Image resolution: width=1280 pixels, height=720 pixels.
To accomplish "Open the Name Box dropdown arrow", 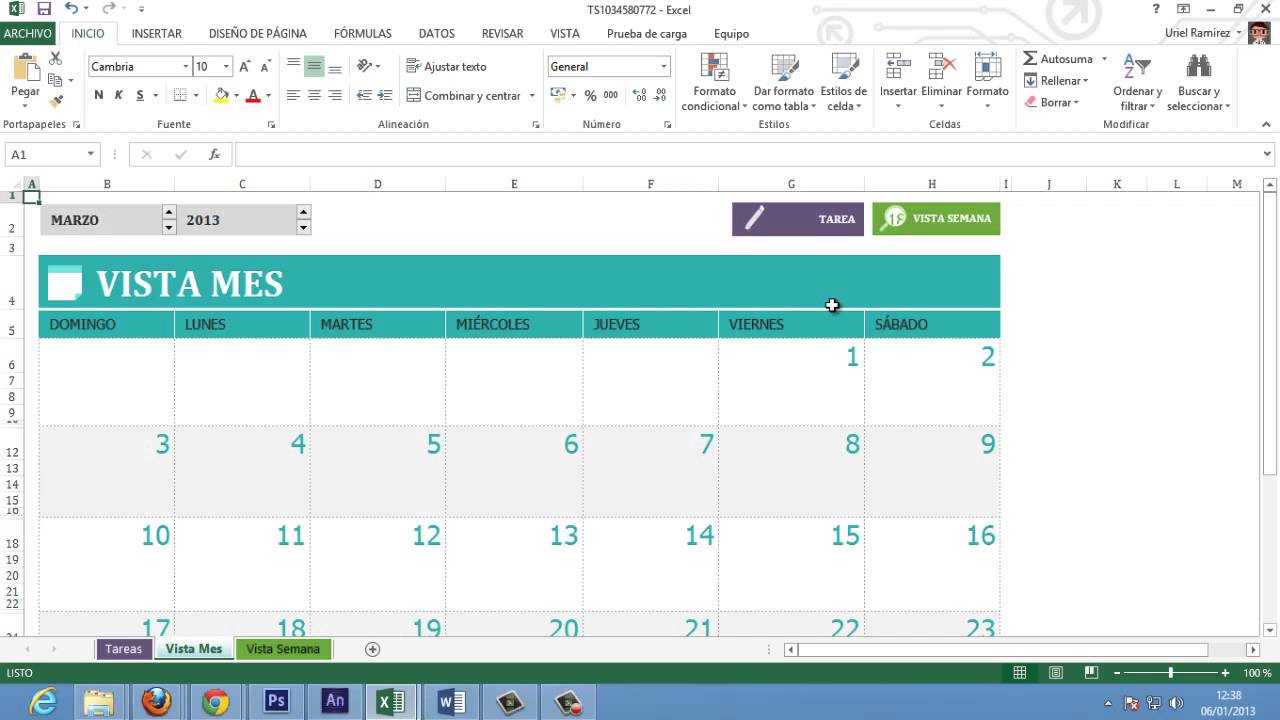I will (x=90, y=154).
